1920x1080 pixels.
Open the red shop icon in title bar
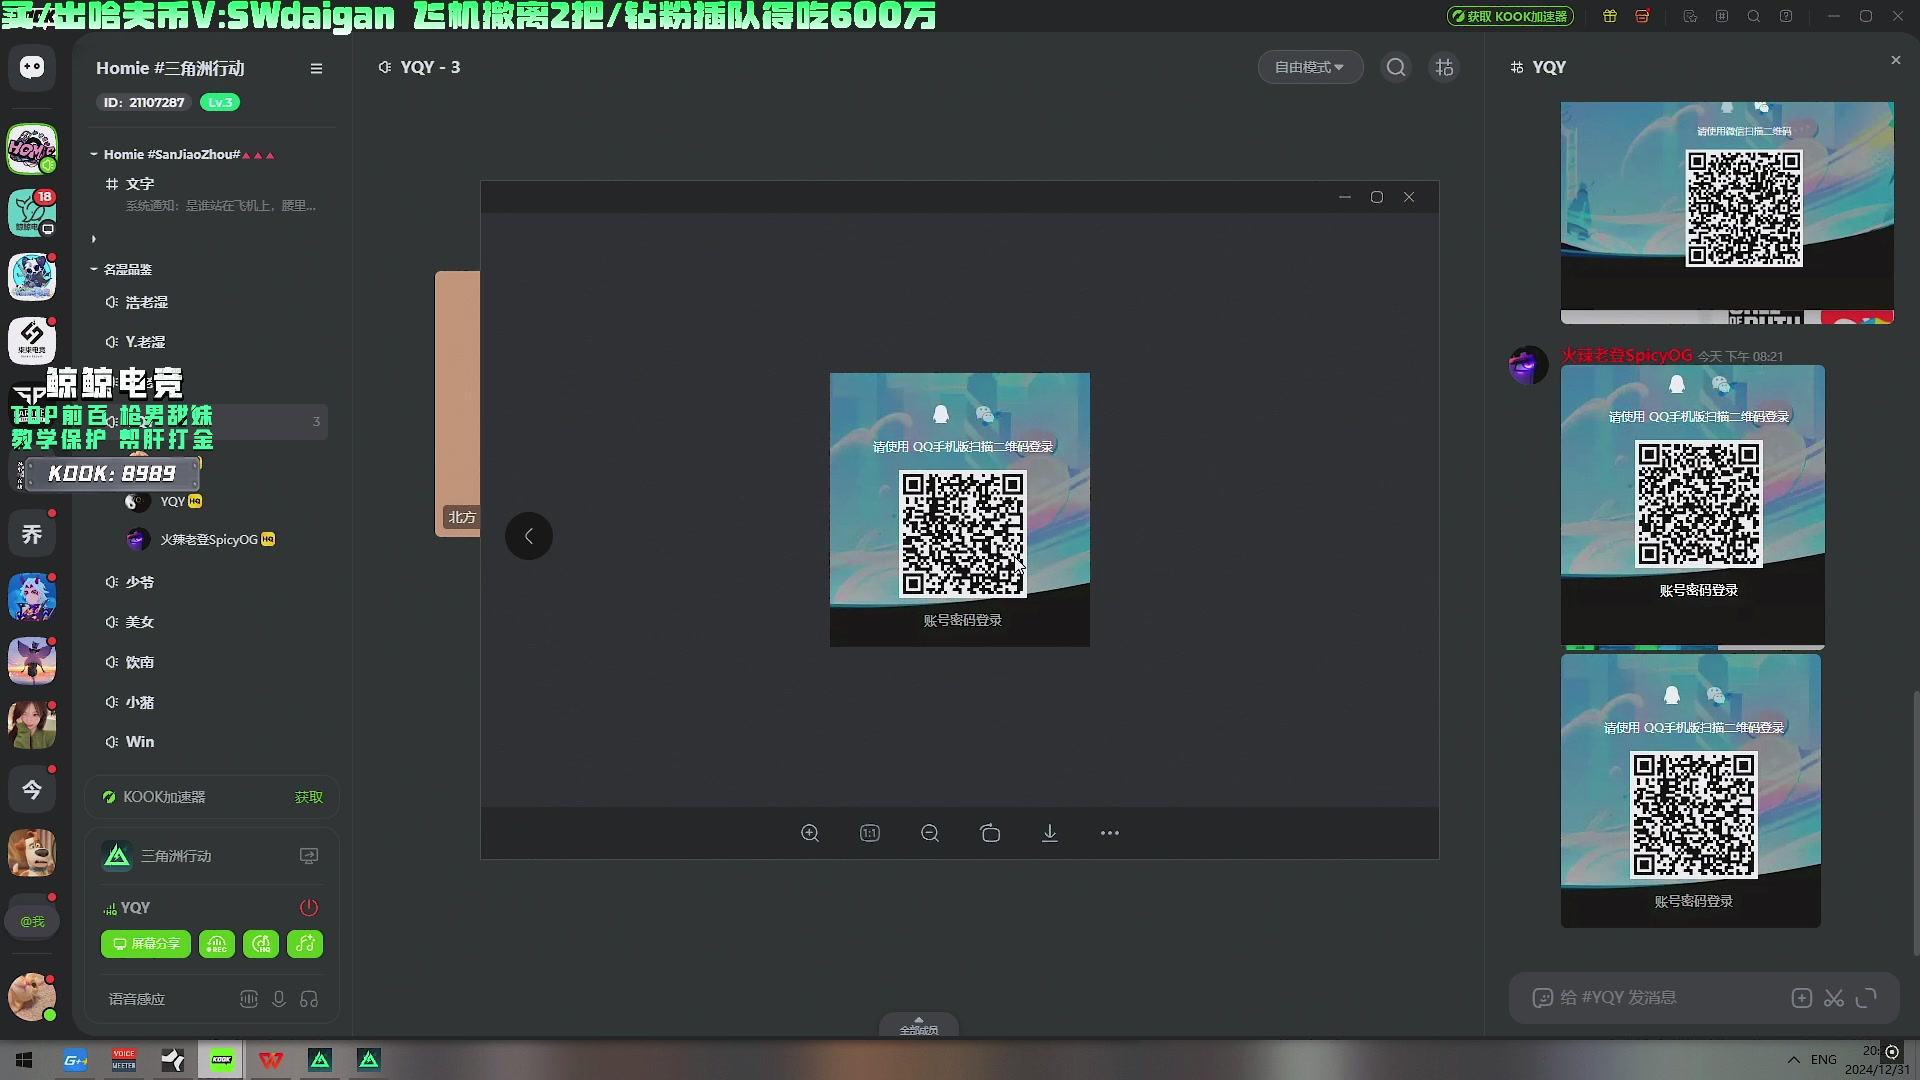click(1642, 16)
